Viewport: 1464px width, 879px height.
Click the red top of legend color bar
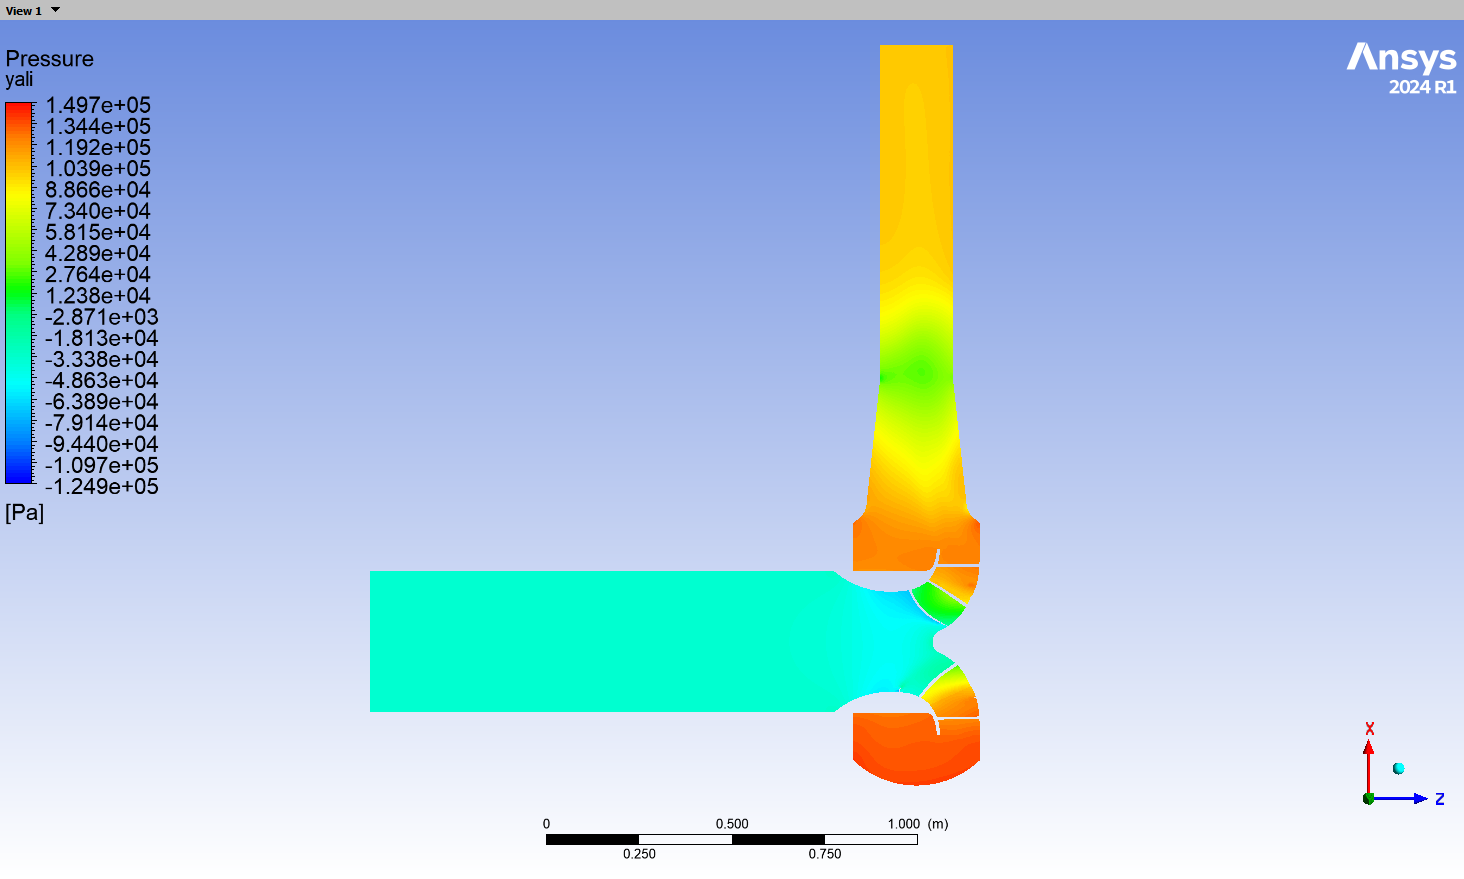coord(19,110)
